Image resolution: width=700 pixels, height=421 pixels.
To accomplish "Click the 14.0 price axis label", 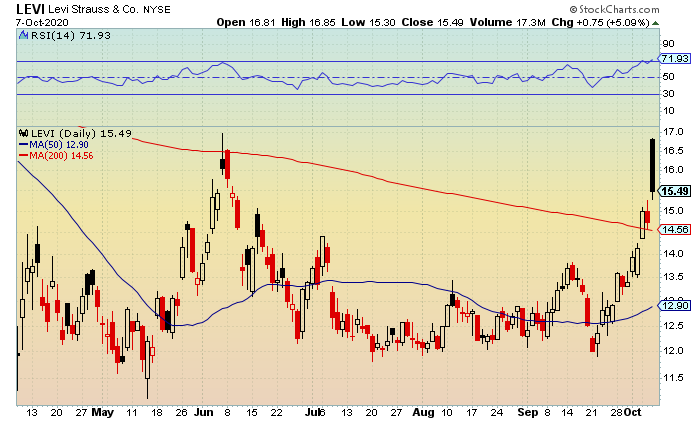I will (x=673, y=254).
